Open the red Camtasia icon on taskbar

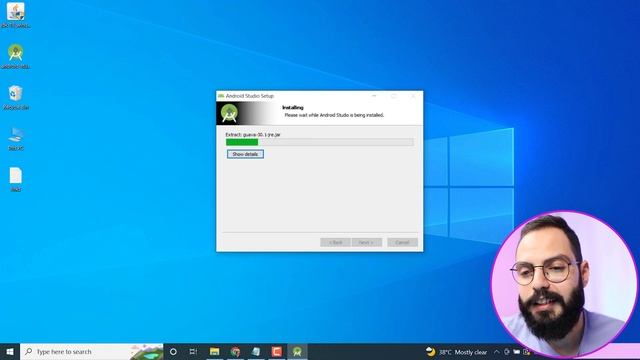click(x=277, y=351)
